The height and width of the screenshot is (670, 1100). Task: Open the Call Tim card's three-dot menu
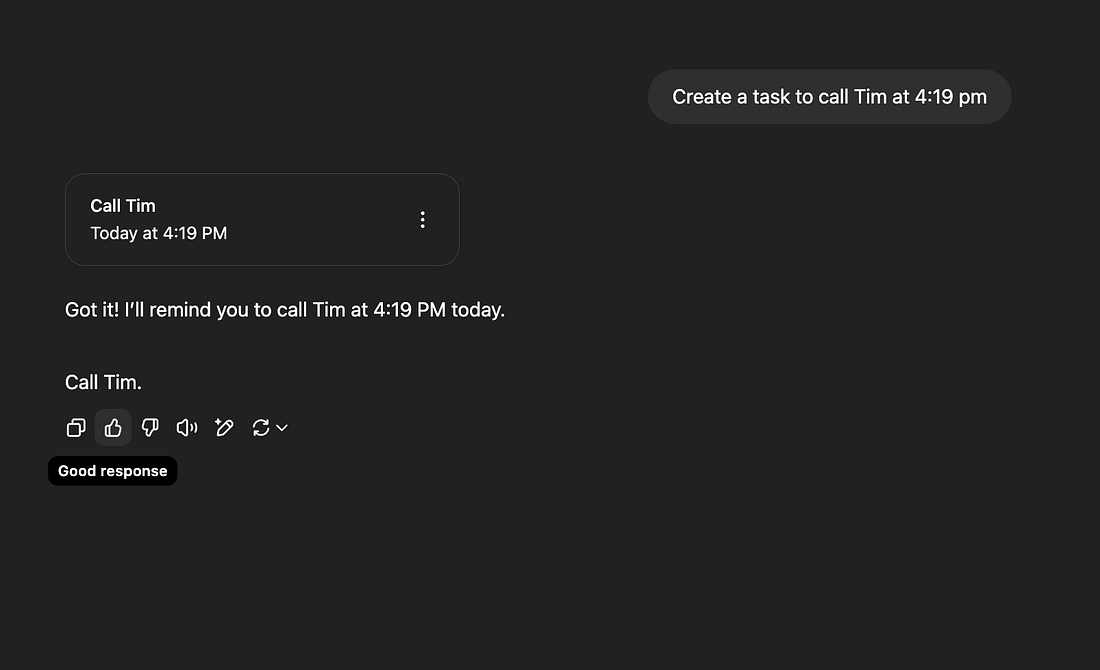tap(423, 220)
